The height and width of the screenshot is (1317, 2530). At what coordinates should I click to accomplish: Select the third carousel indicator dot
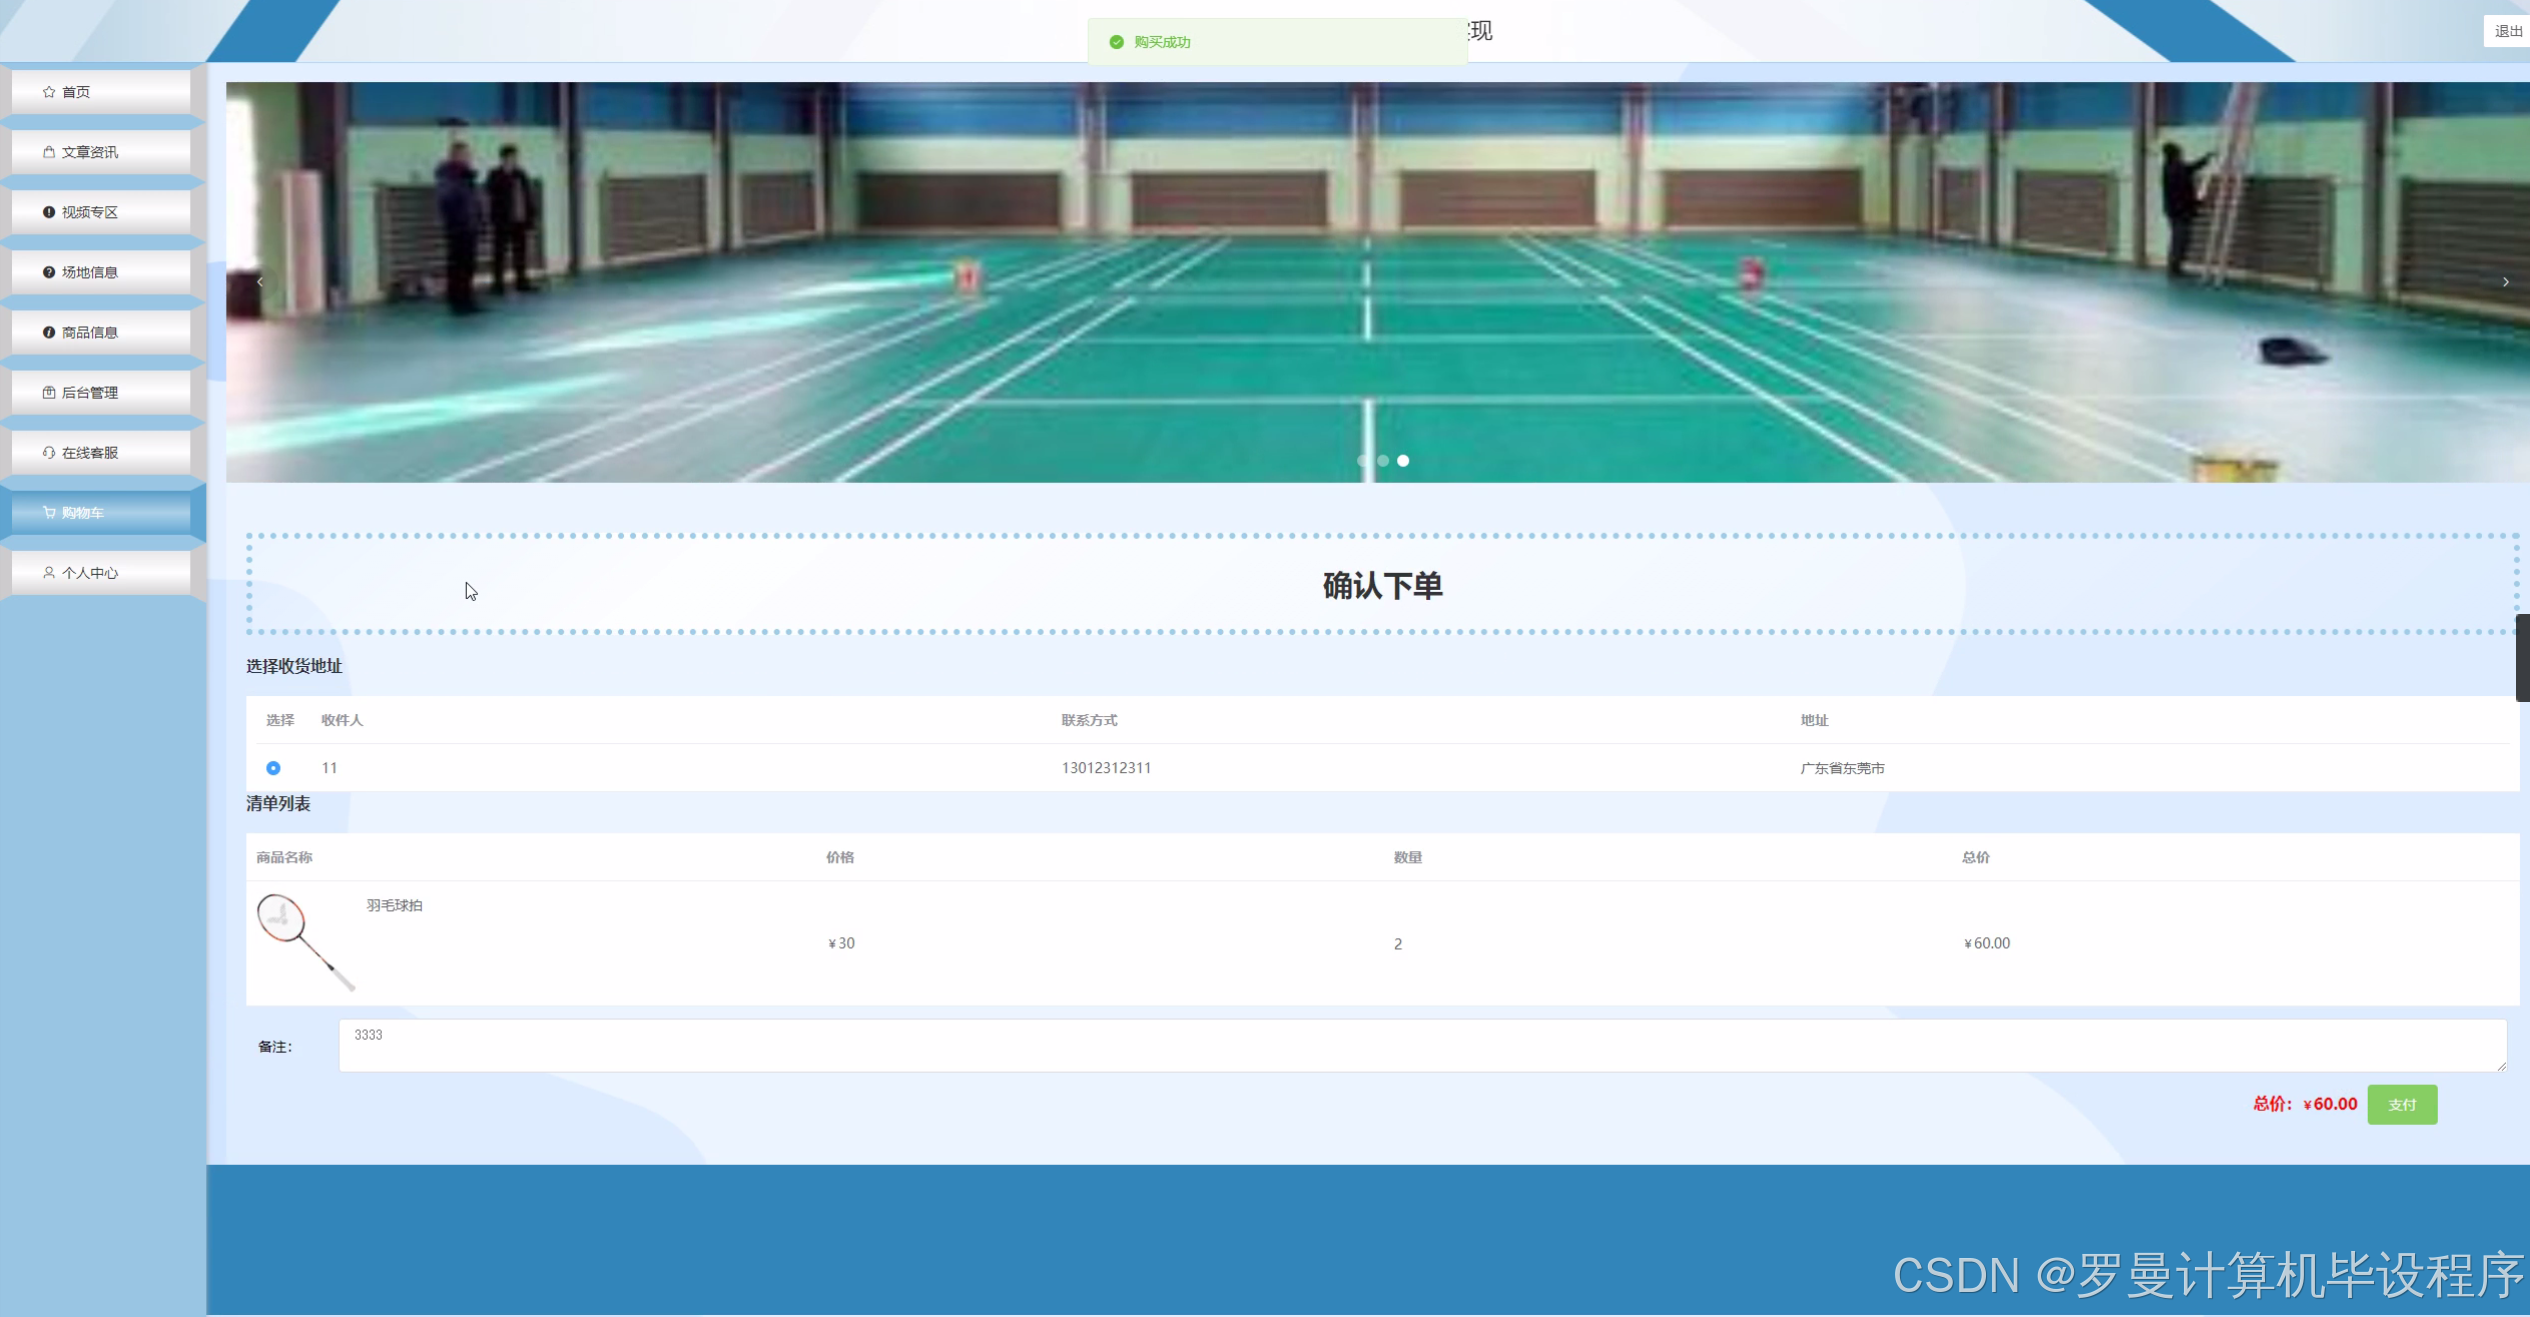coord(1403,461)
